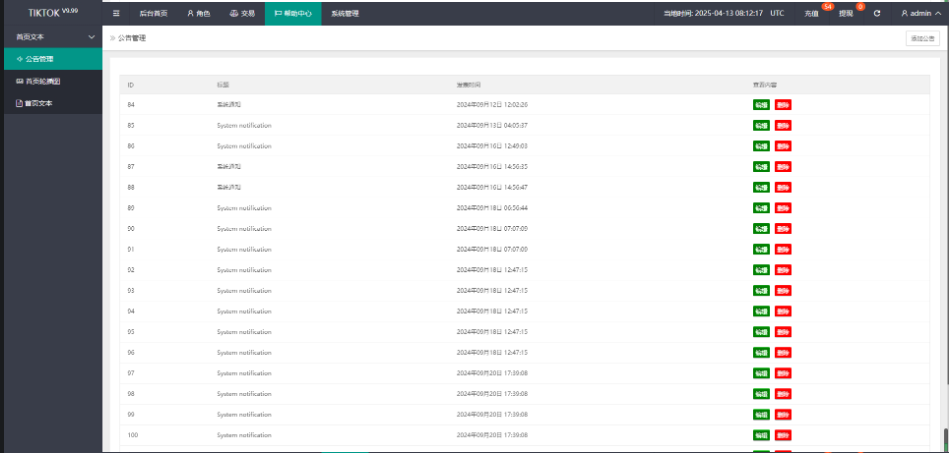The width and height of the screenshot is (949, 453).
Task: Edit announcement ID 93
Action: click(761, 291)
